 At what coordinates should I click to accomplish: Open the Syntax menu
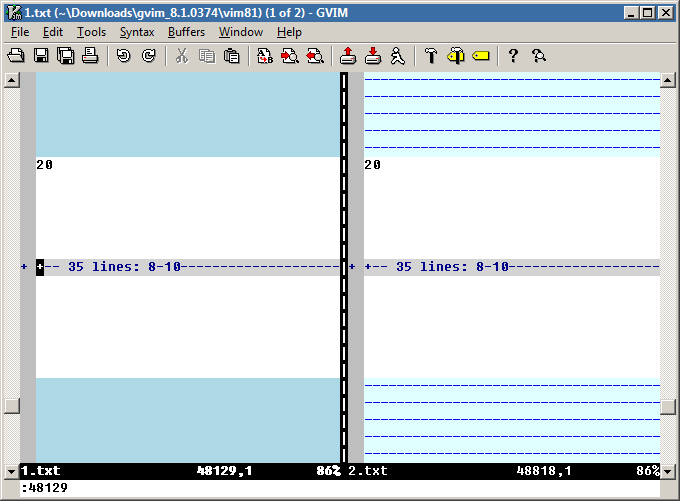[137, 32]
